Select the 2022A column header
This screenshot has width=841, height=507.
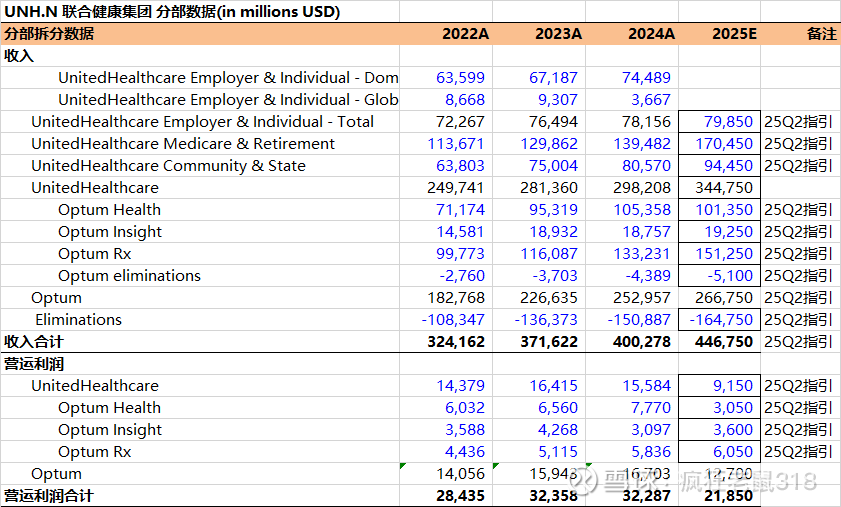[x=466, y=34]
